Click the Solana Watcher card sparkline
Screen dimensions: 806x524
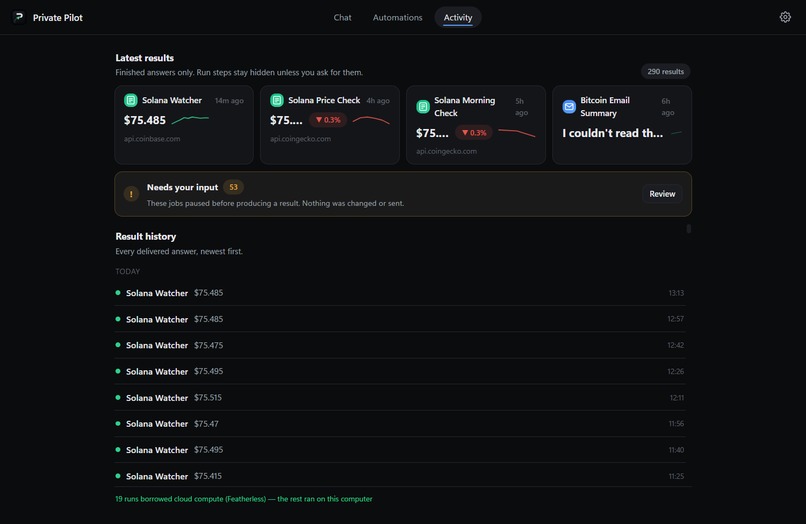pyautogui.click(x=190, y=120)
